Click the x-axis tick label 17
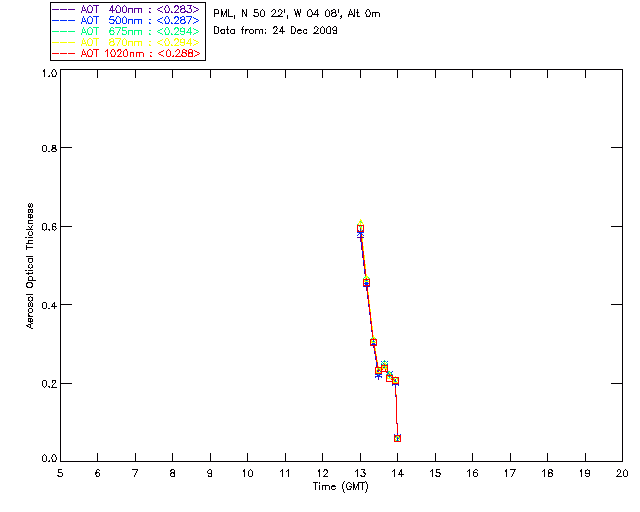Image resolution: width=640 pixels, height=512 pixels. coord(510,473)
